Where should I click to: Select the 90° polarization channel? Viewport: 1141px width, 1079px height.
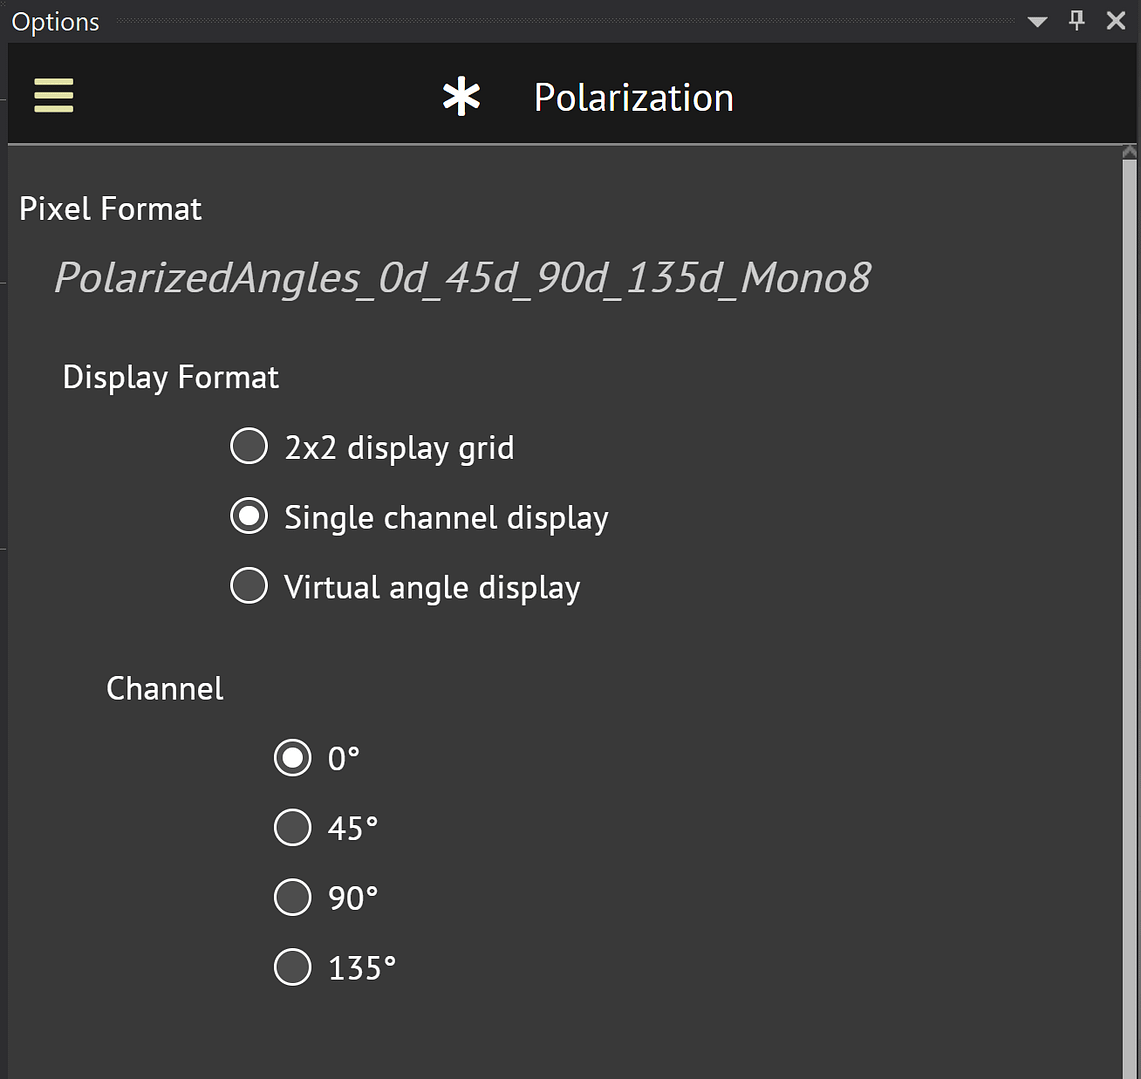tap(292, 897)
